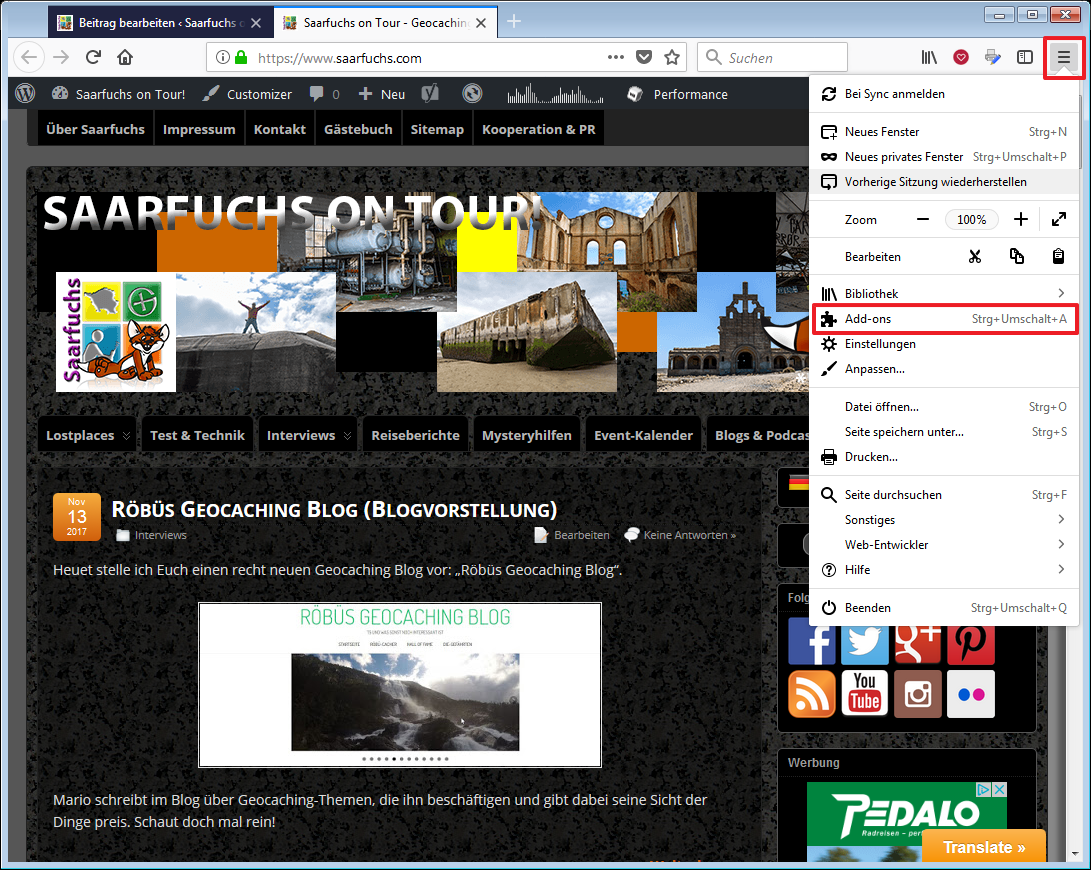
Task: Open the Interviews navigation dropdown
Action: click(x=308, y=436)
